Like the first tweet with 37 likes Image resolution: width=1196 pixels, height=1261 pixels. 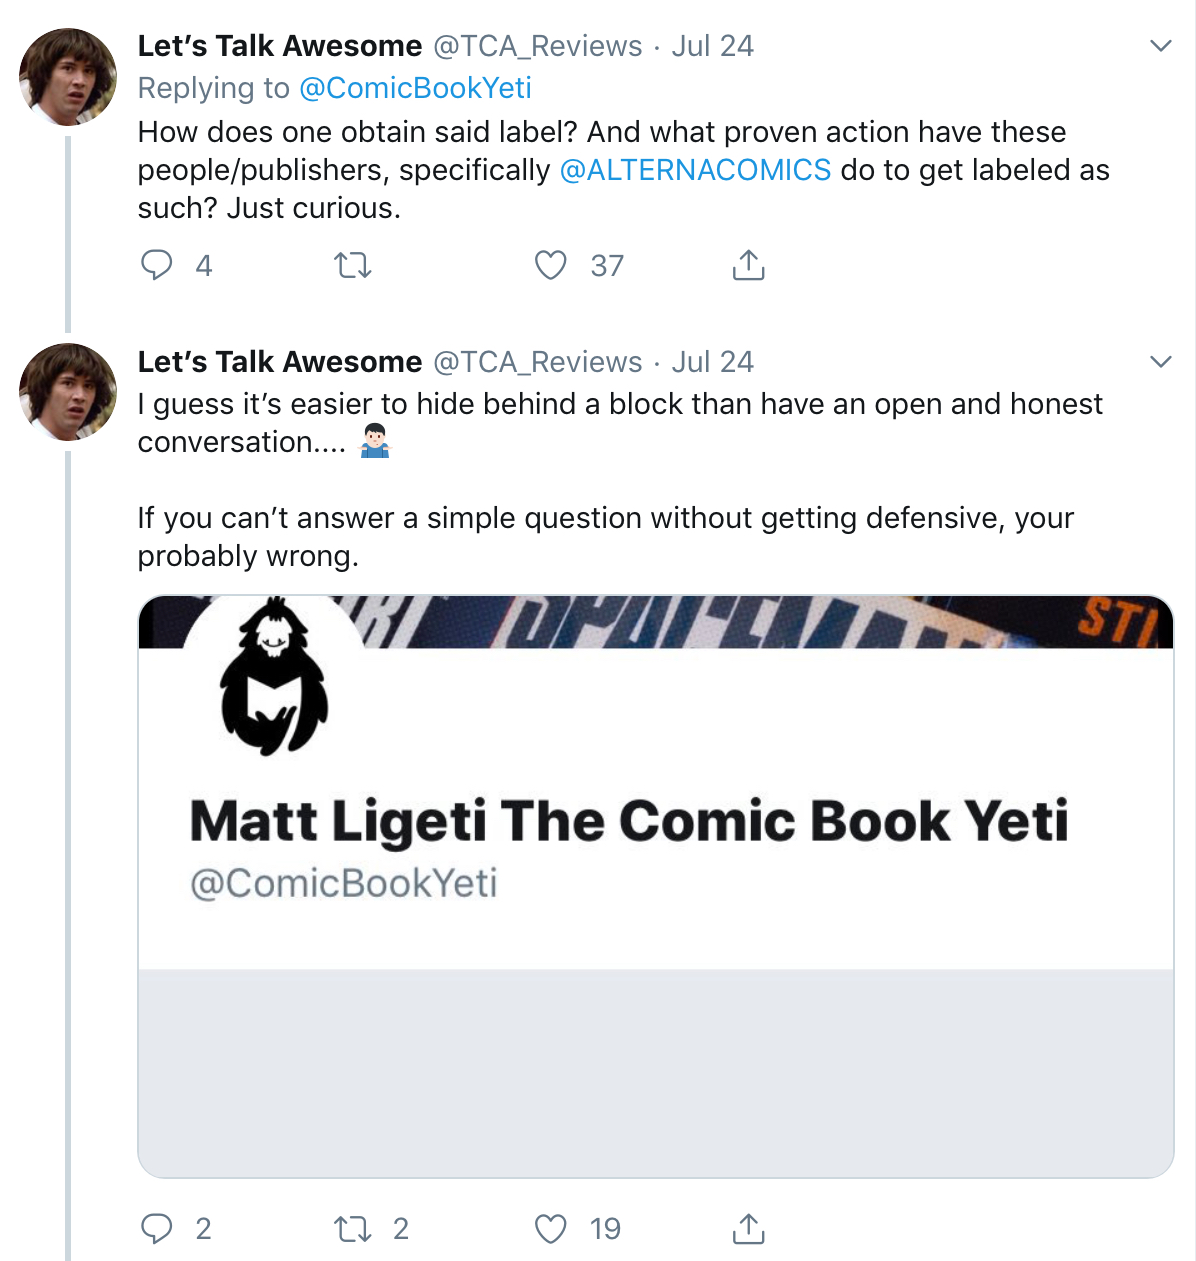(x=550, y=265)
